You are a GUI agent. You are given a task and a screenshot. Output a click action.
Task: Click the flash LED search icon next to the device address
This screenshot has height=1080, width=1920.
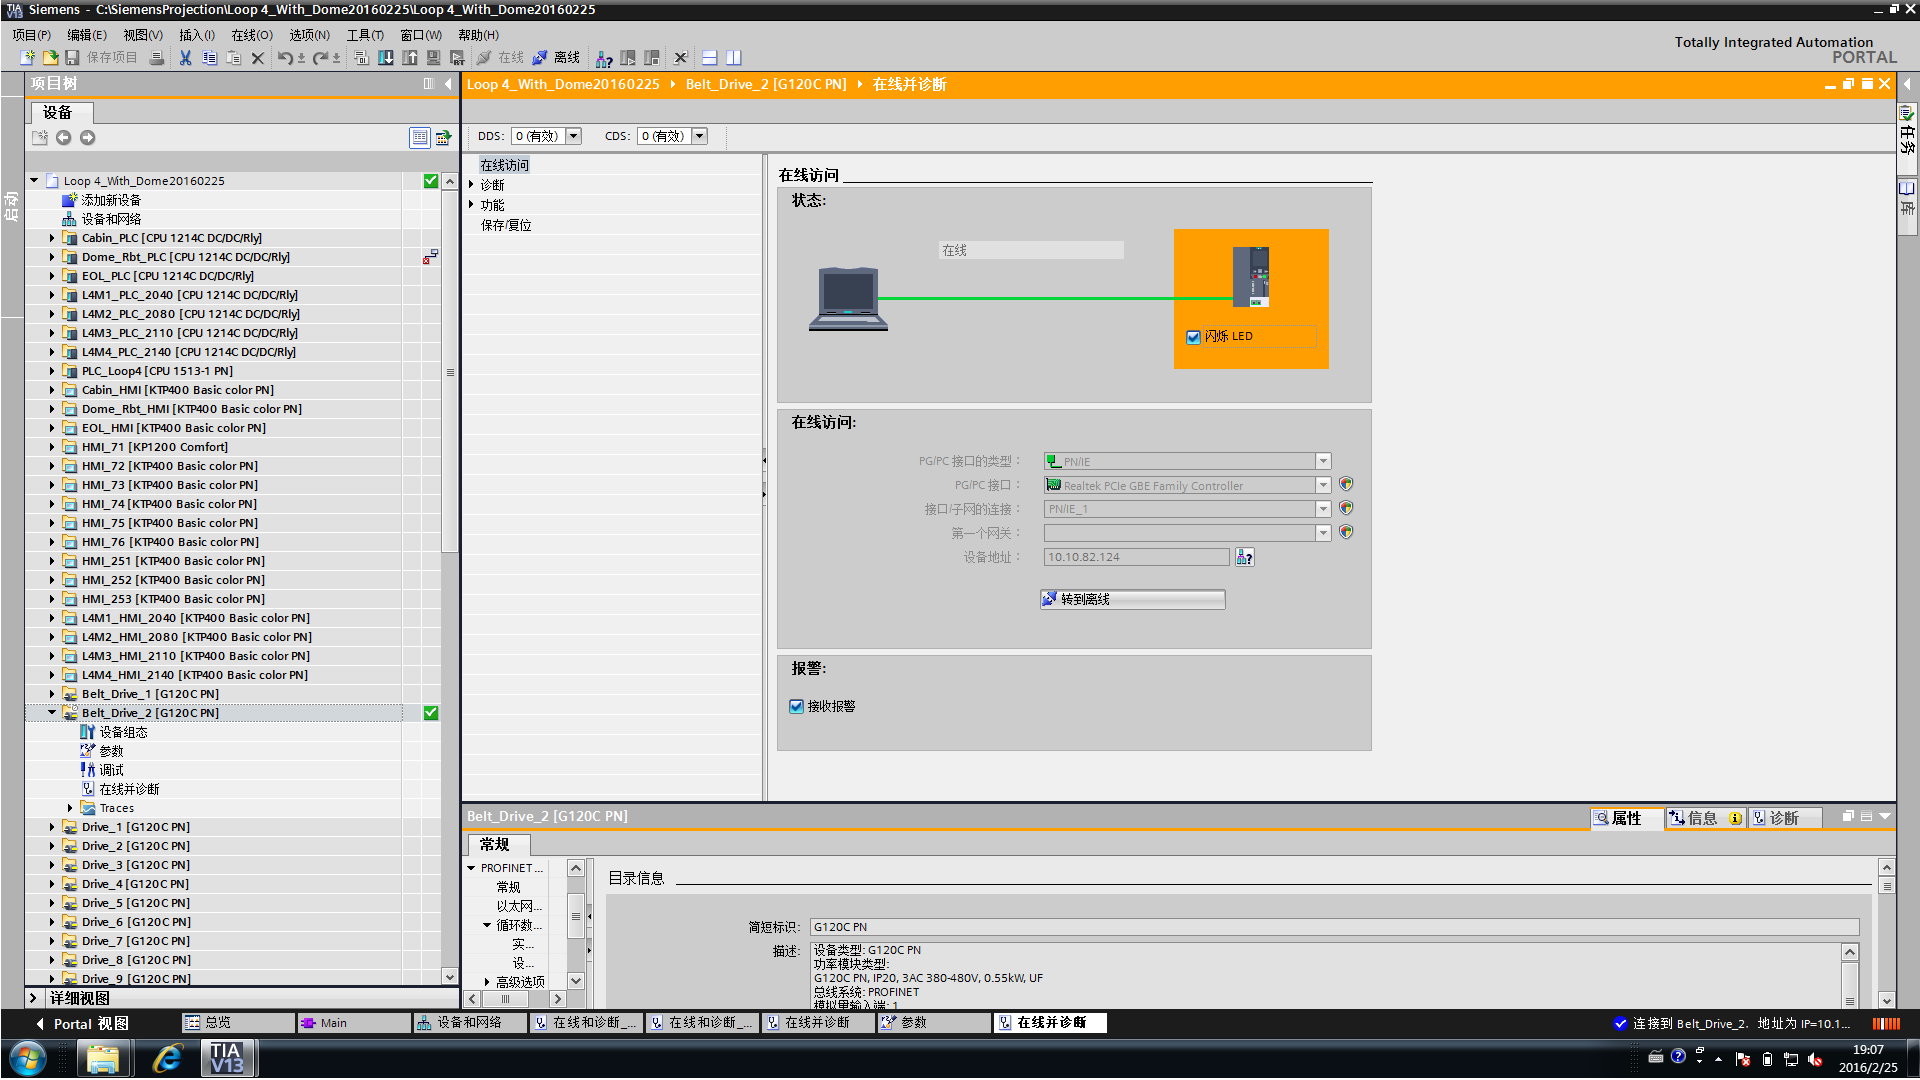(x=1244, y=557)
